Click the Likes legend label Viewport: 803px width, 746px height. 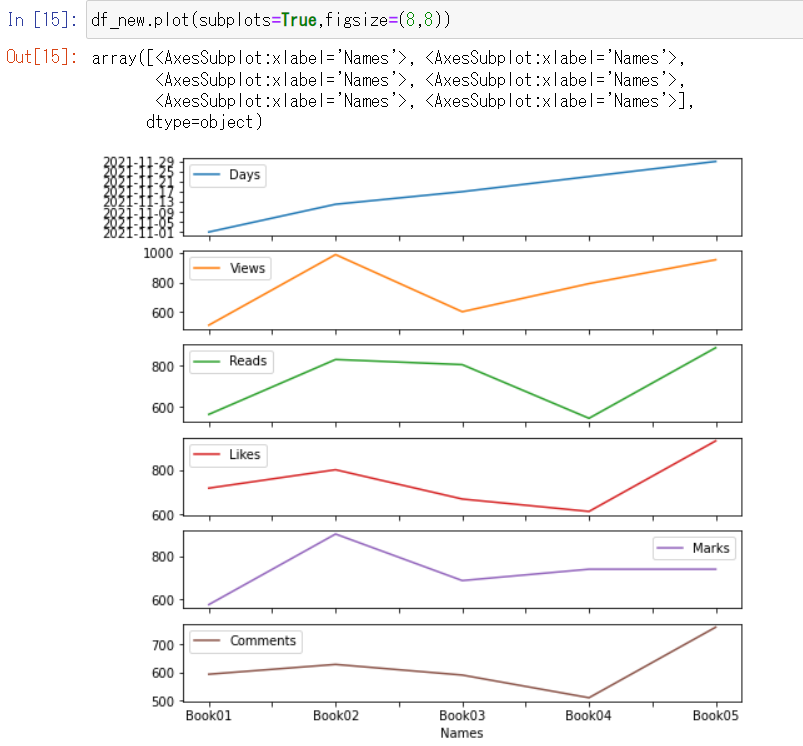(x=245, y=455)
